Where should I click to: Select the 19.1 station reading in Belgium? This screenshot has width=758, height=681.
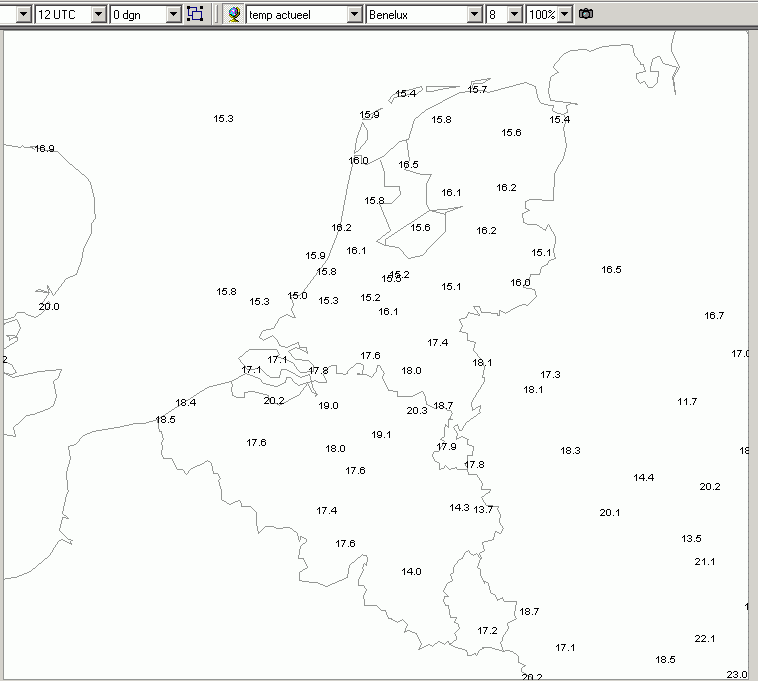[x=381, y=435]
